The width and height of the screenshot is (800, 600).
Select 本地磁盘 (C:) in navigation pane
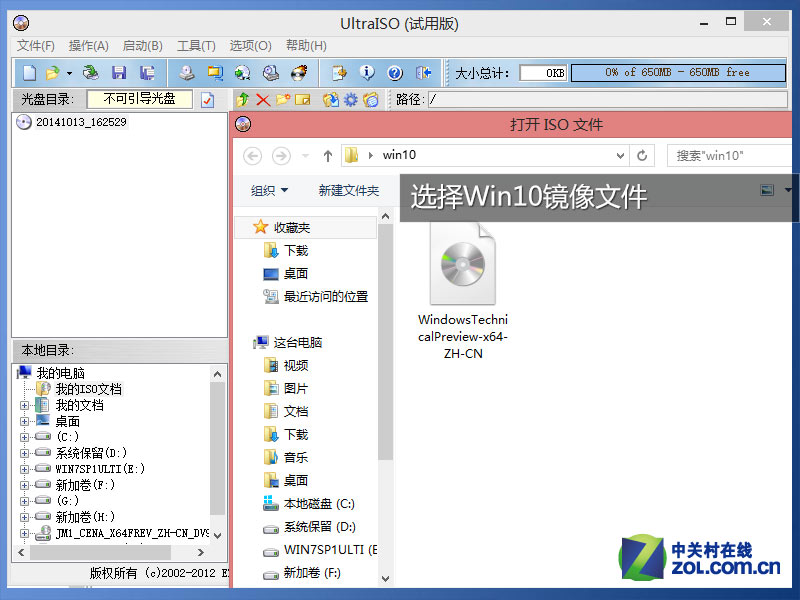pyautogui.click(x=319, y=504)
